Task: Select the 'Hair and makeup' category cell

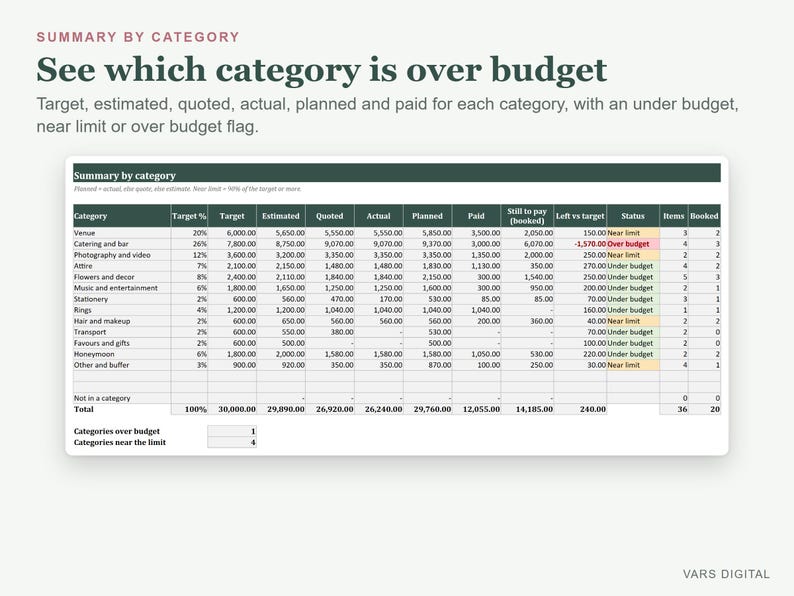Action: coord(122,321)
